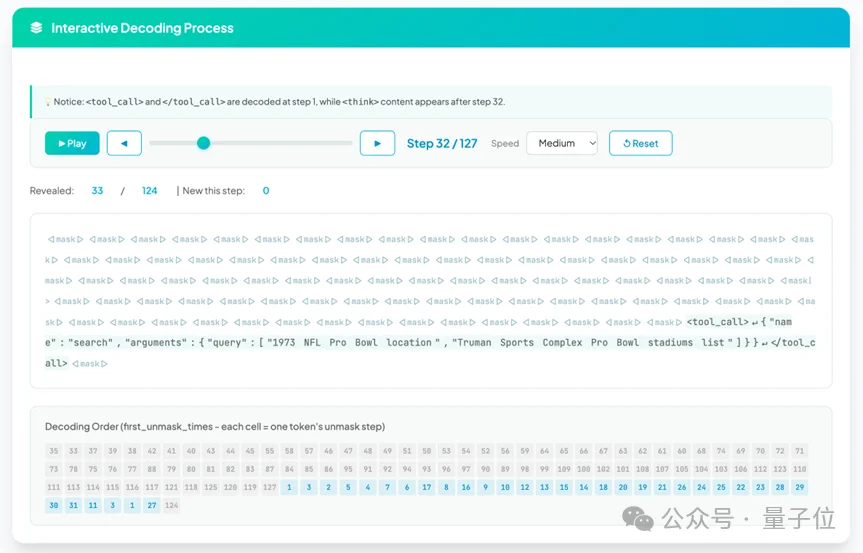Open the Speed dropdown showing Medium
The height and width of the screenshot is (553, 863).
[561, 143]
